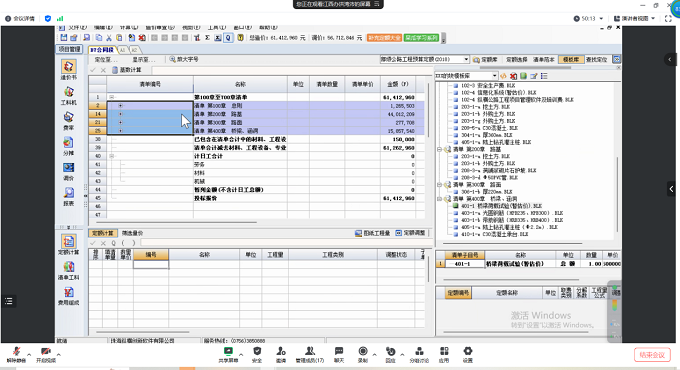Open the 调价 sidebar icon

tap(69, 171)
